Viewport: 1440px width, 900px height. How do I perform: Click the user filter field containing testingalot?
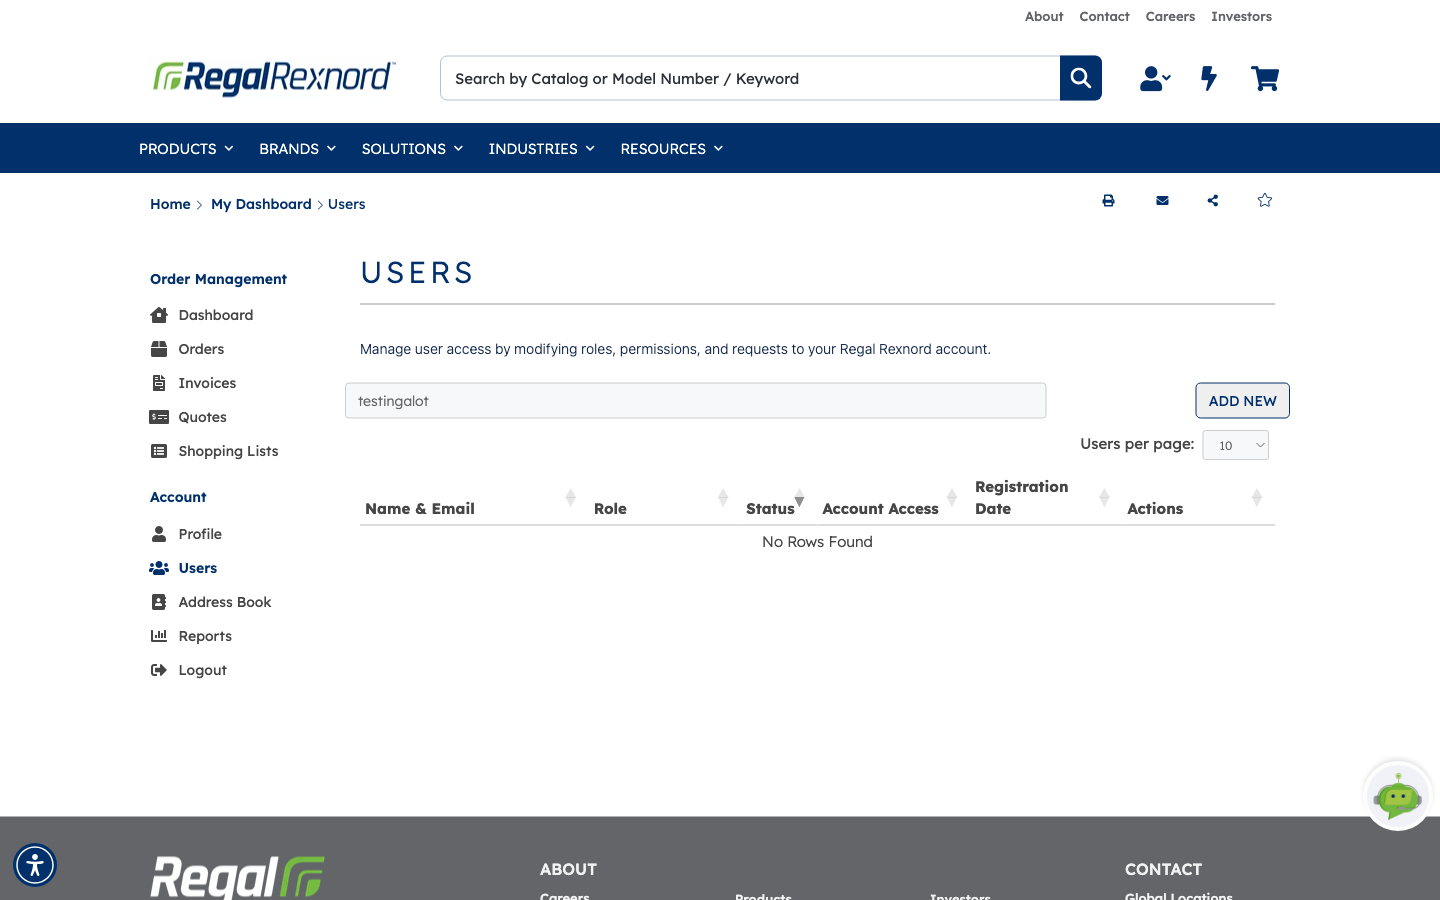pos(696,401)
